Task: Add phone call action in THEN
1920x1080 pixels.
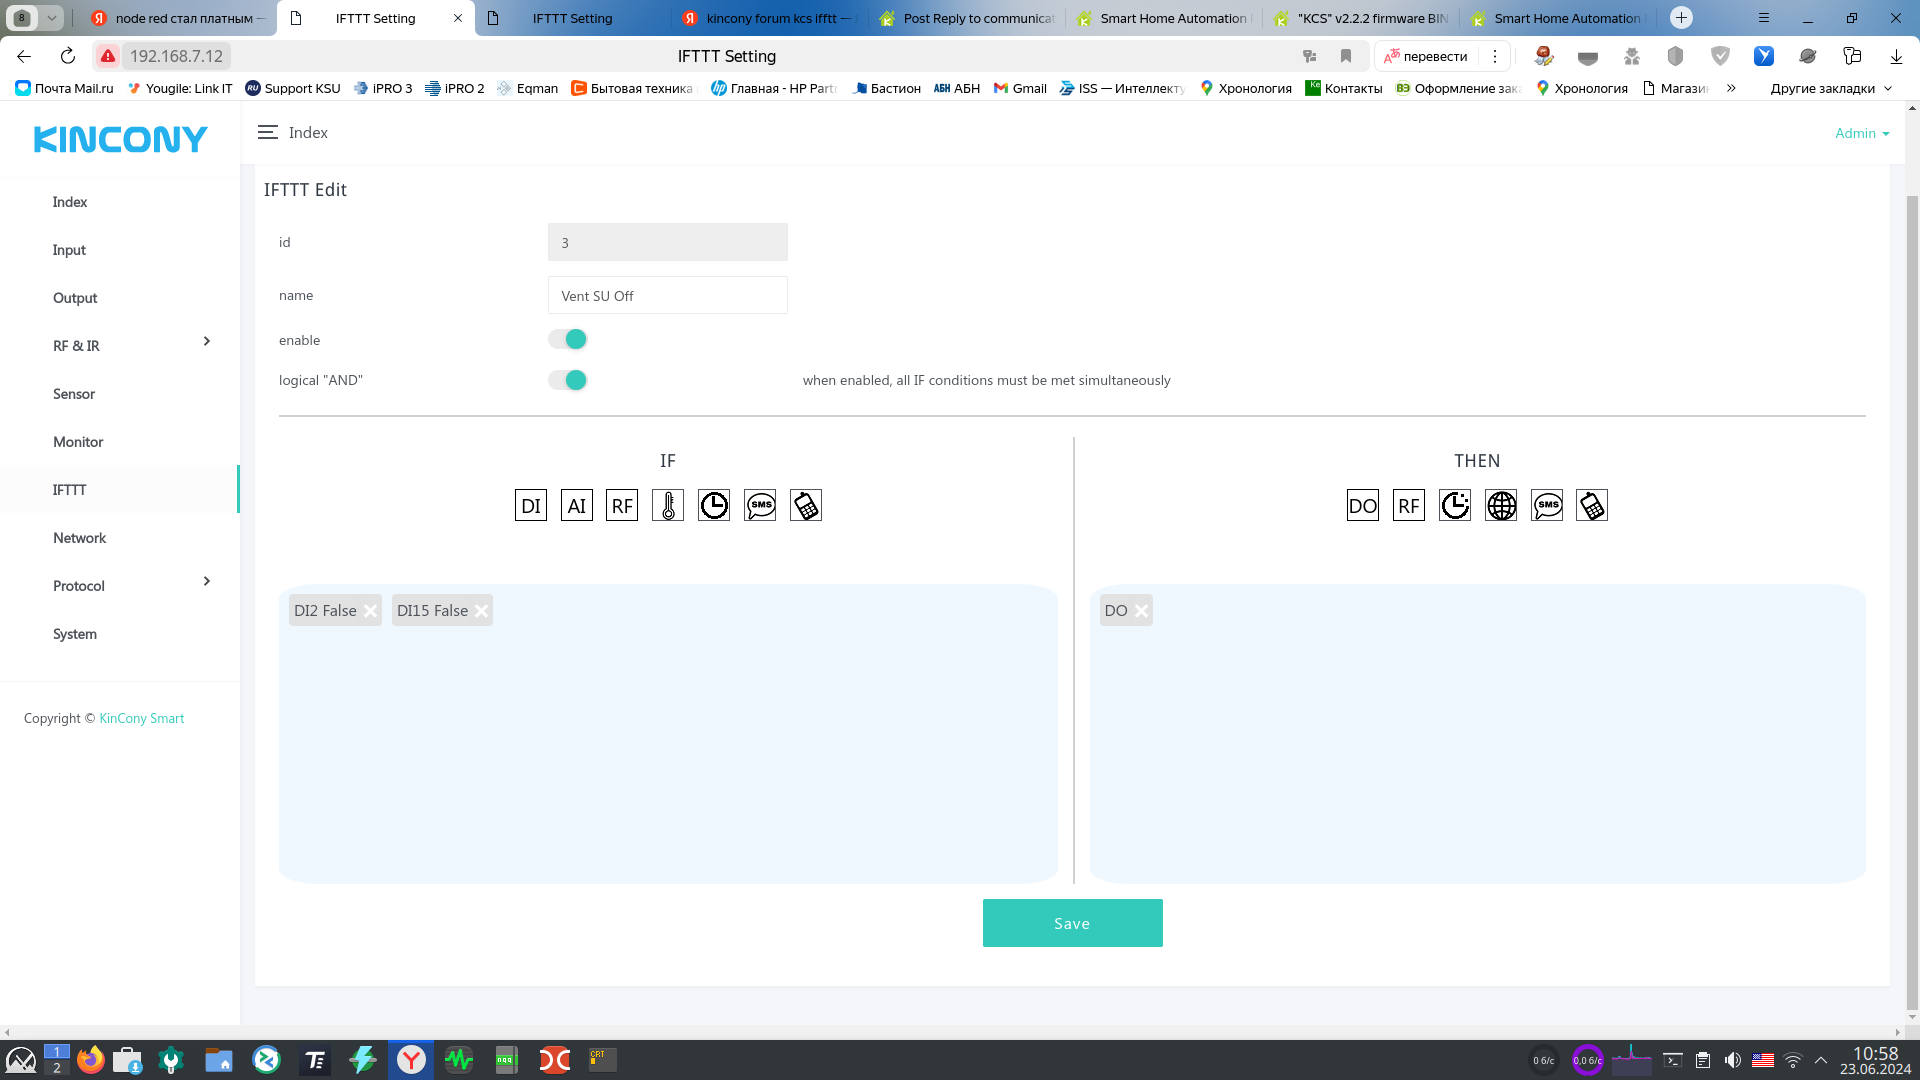Action: coord(1592,505)
